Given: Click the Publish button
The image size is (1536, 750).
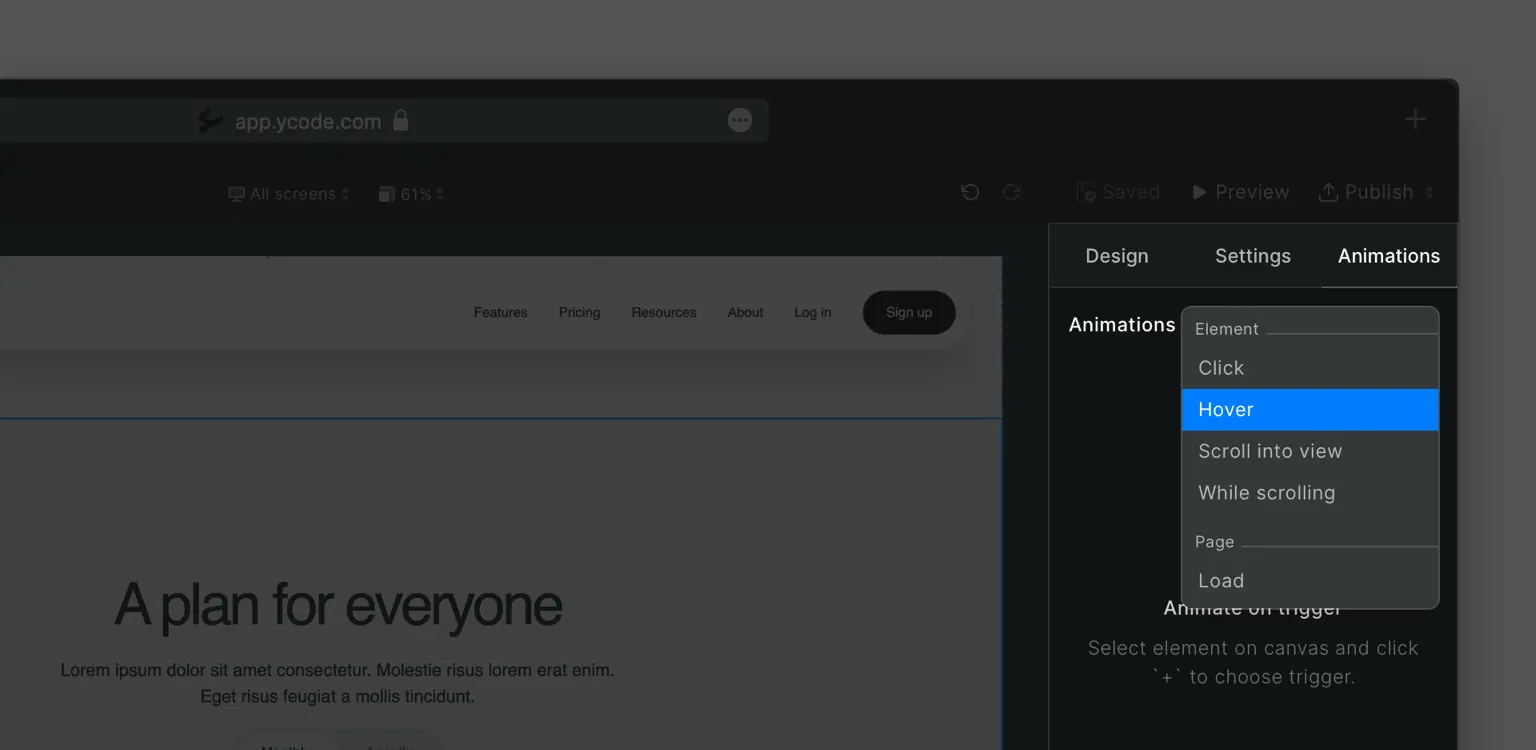Looking at the screenshot, I should click(1366, 192).
